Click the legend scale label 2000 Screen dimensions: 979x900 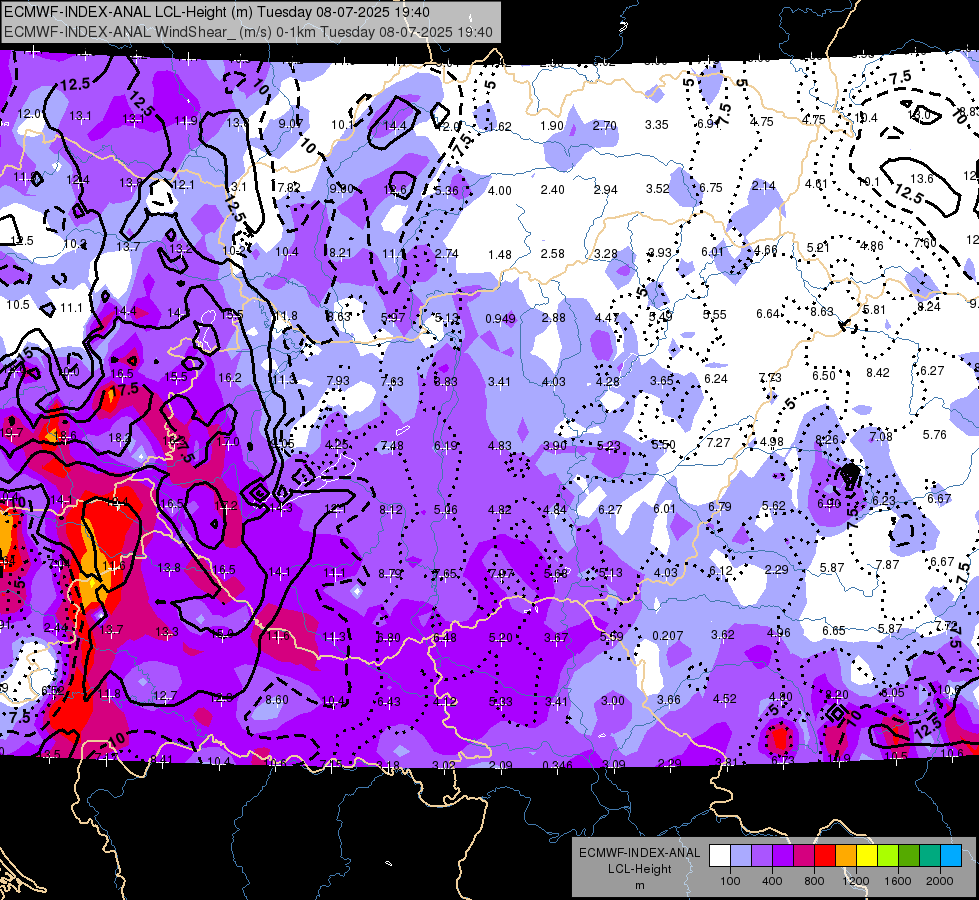point(940,881)
